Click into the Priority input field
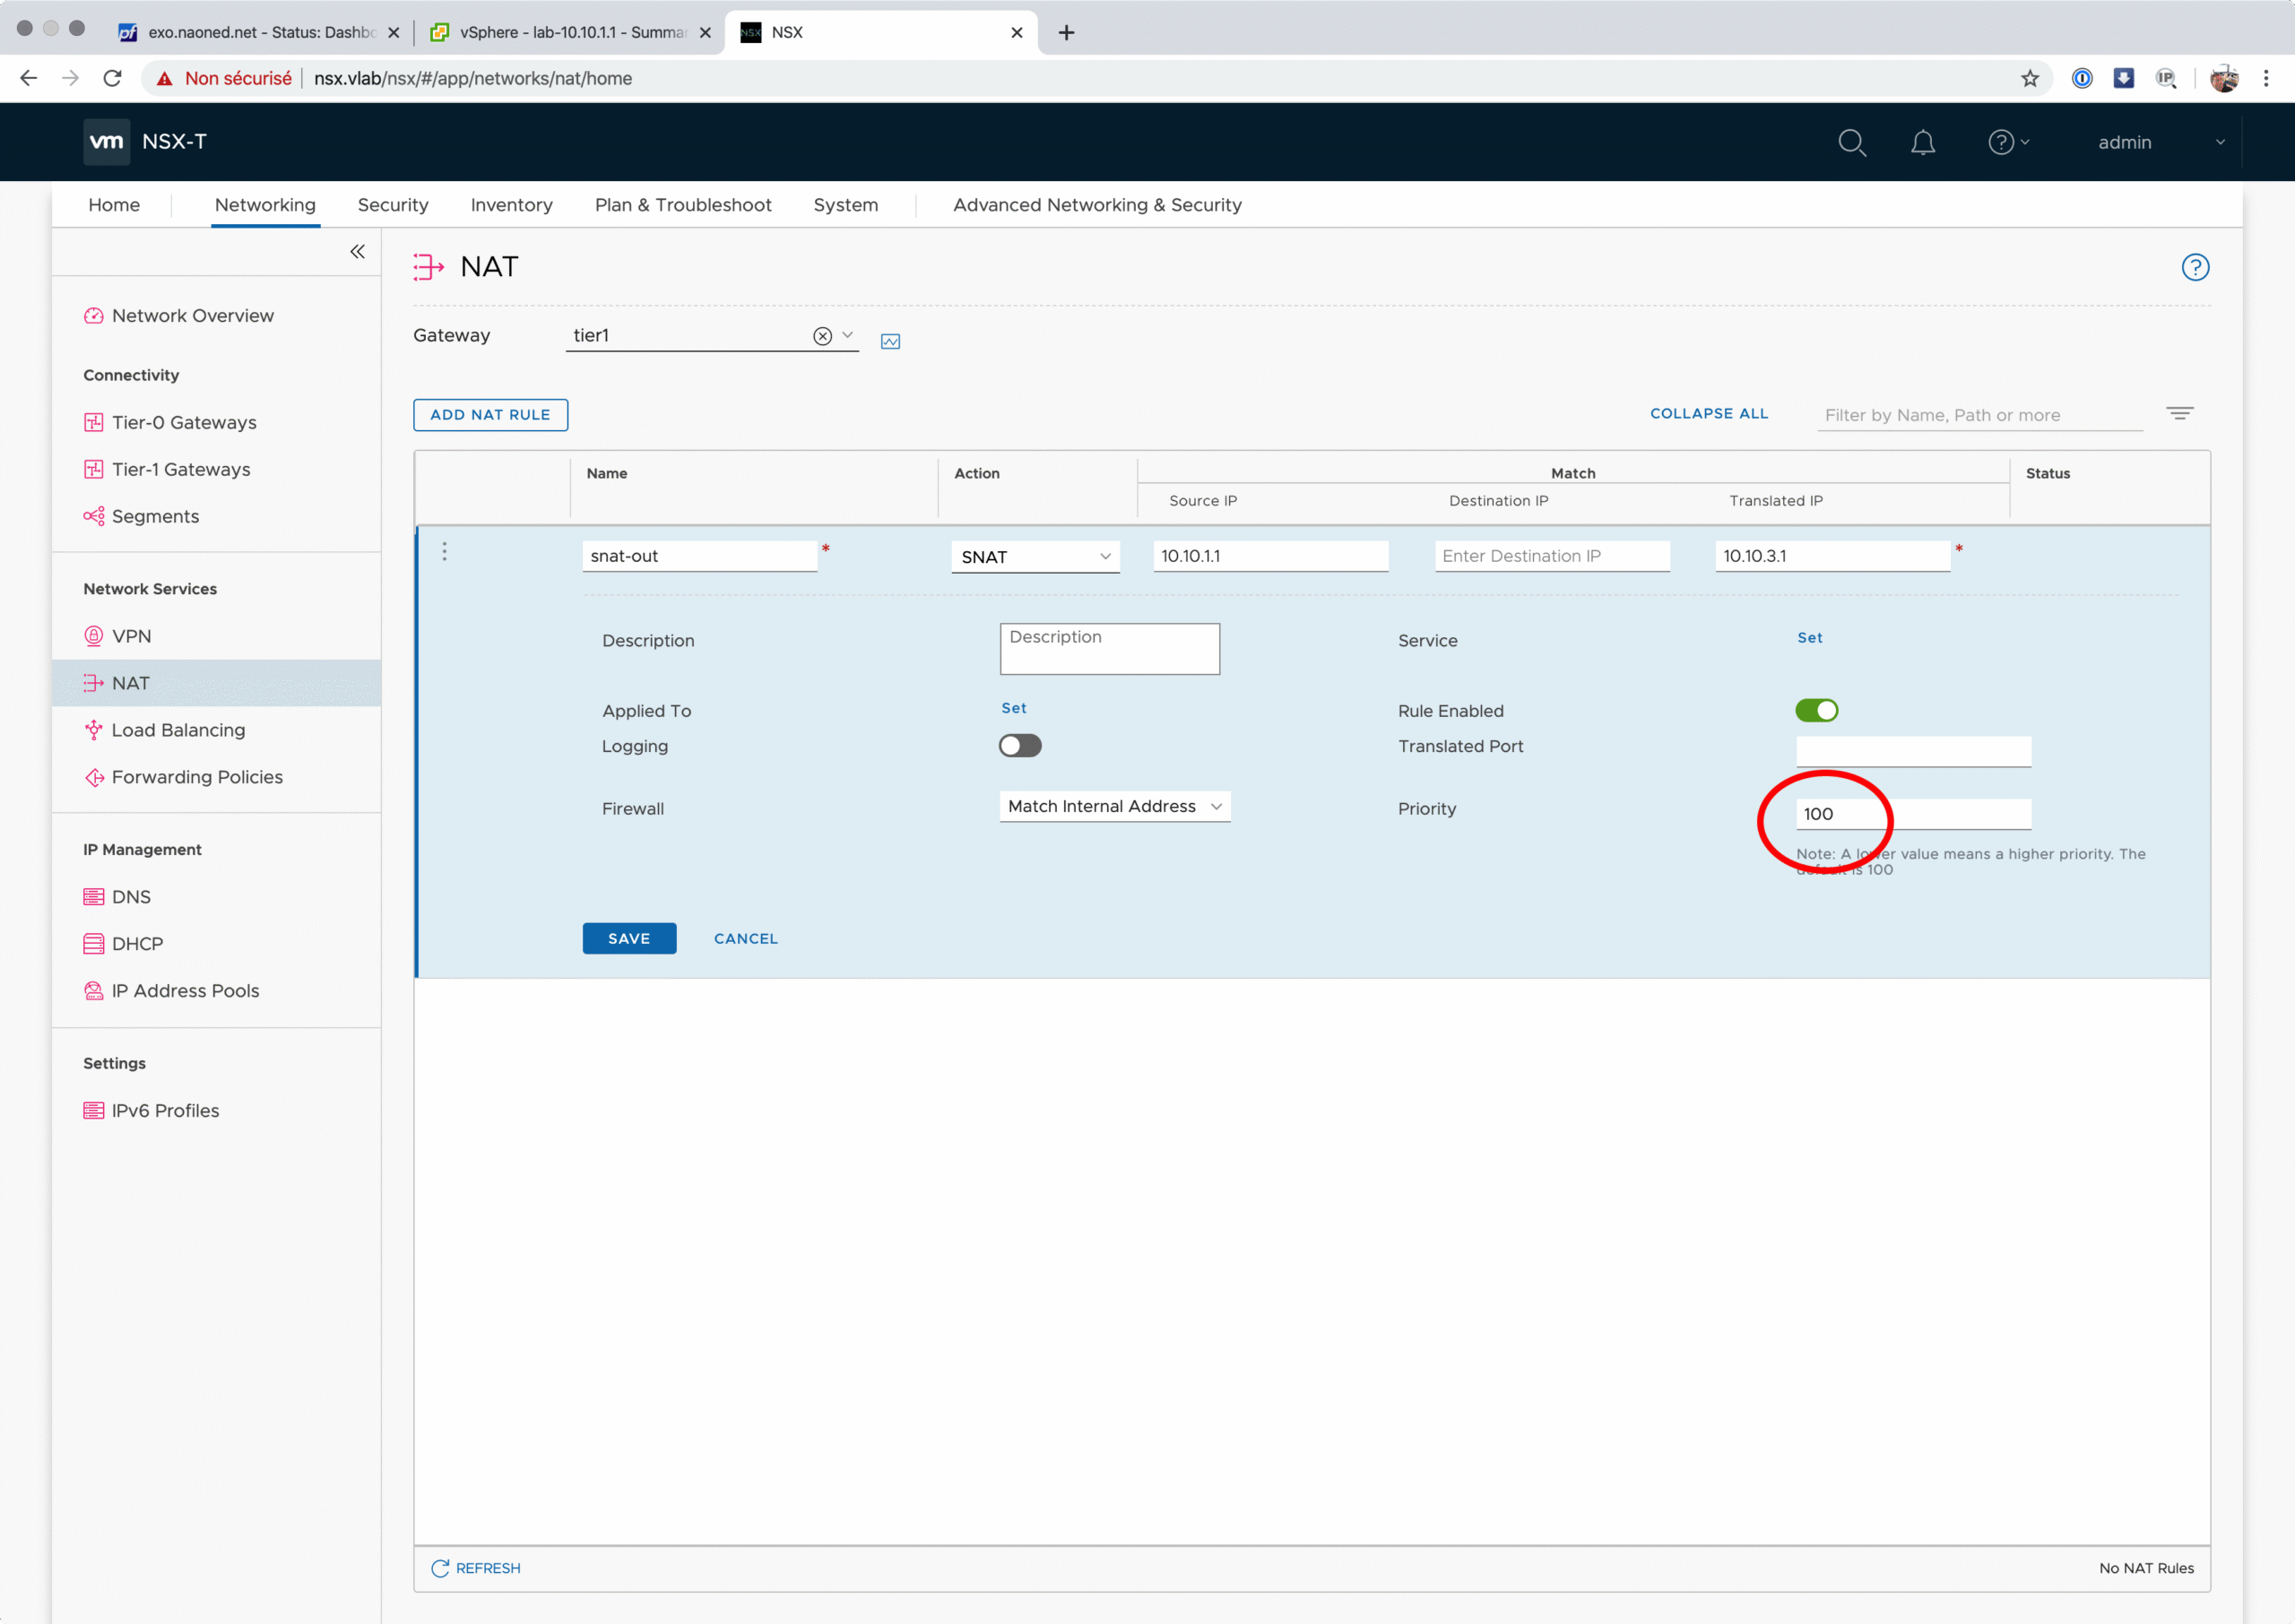The width and height of the screenshot is (2295, 1624). tap(1912, 814)
